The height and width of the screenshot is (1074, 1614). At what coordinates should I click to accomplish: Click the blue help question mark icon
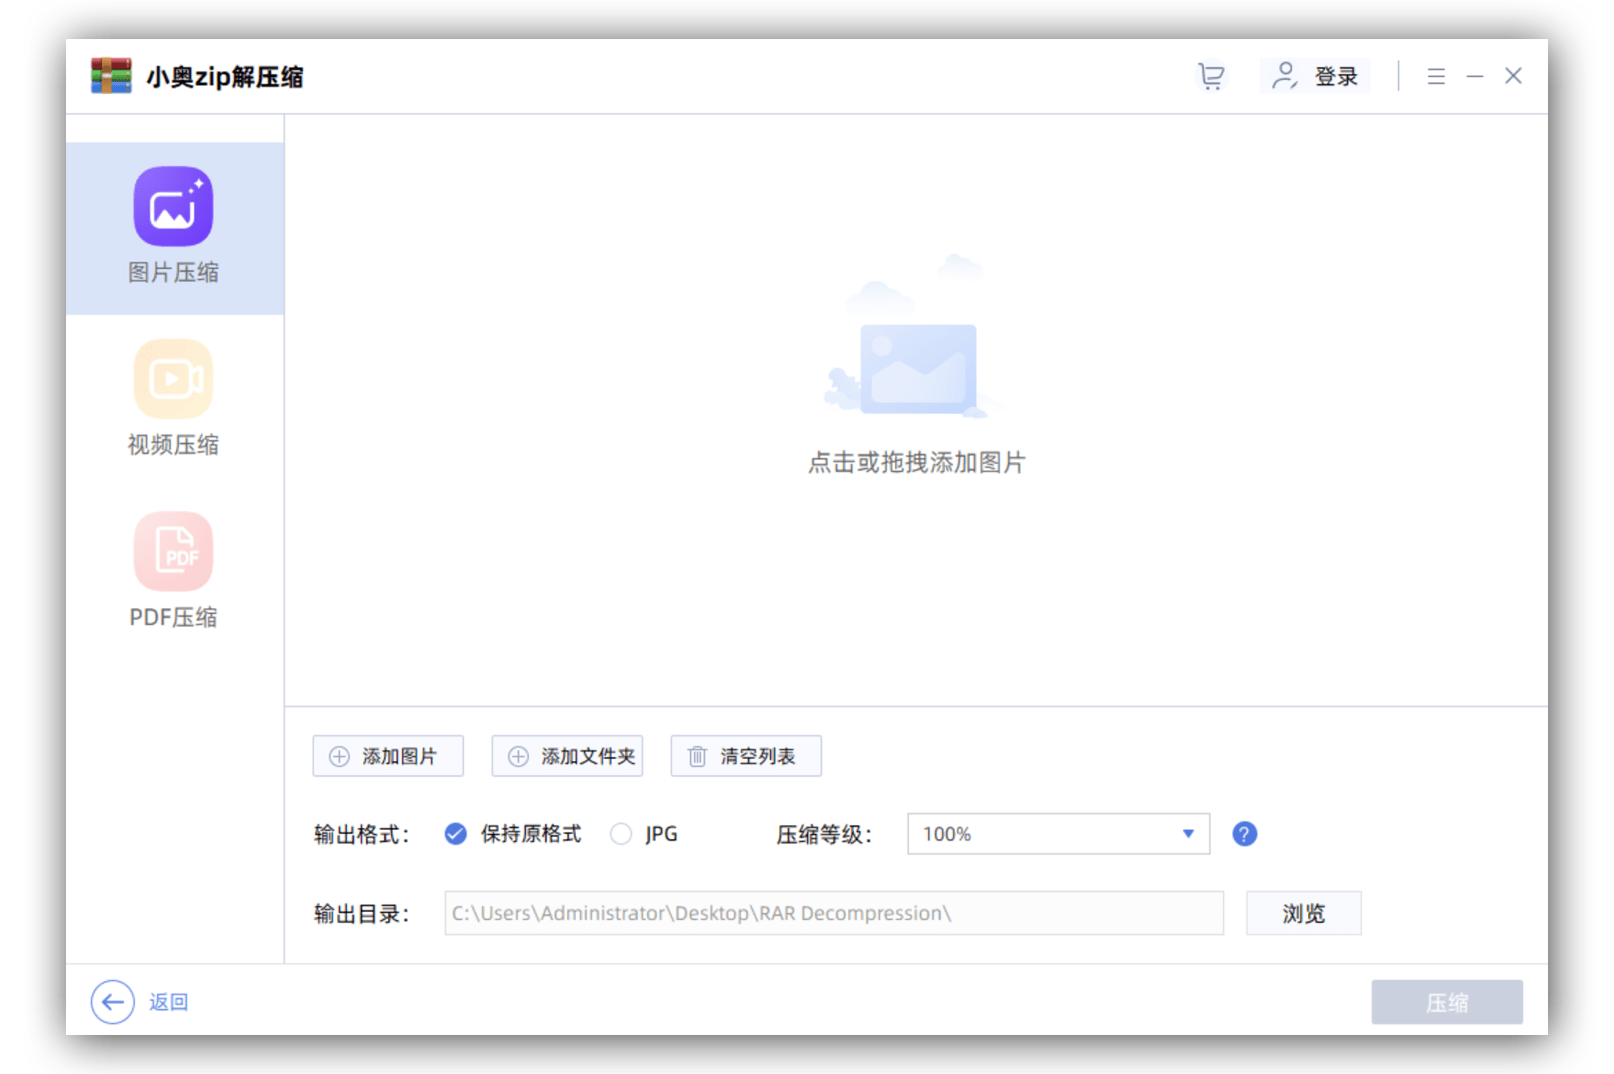1244,834
